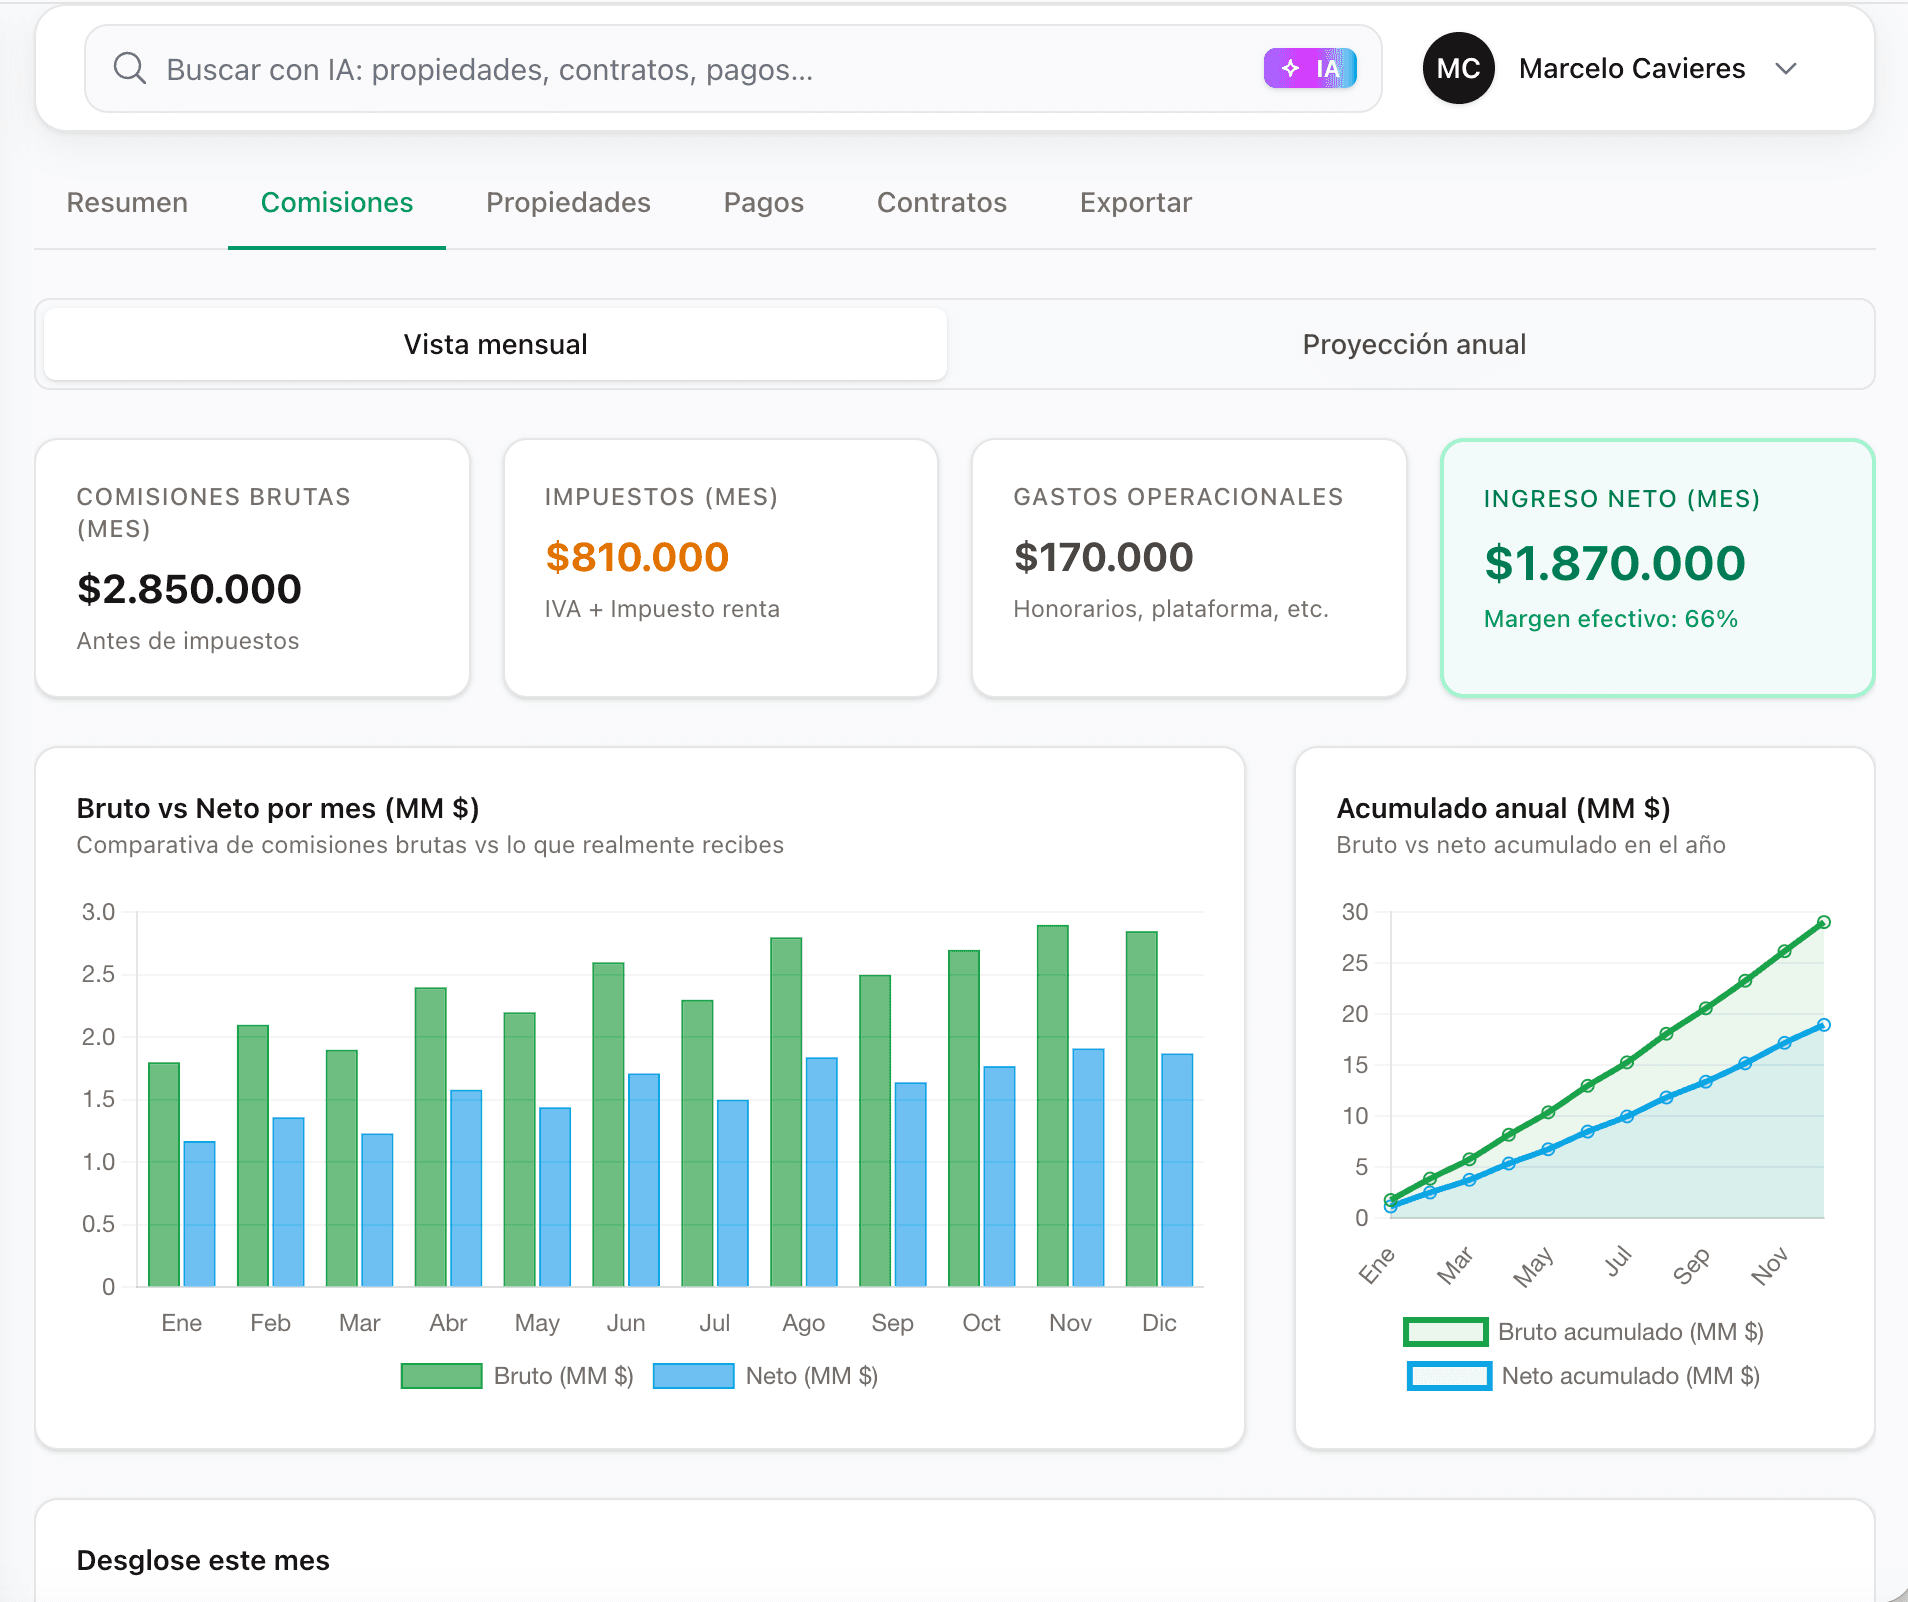Image resolution: width=1908 pixels, height=1602 pixels.
Task: Expand the Marcelo Cavieres account chevron
Action: [1786, 69]
